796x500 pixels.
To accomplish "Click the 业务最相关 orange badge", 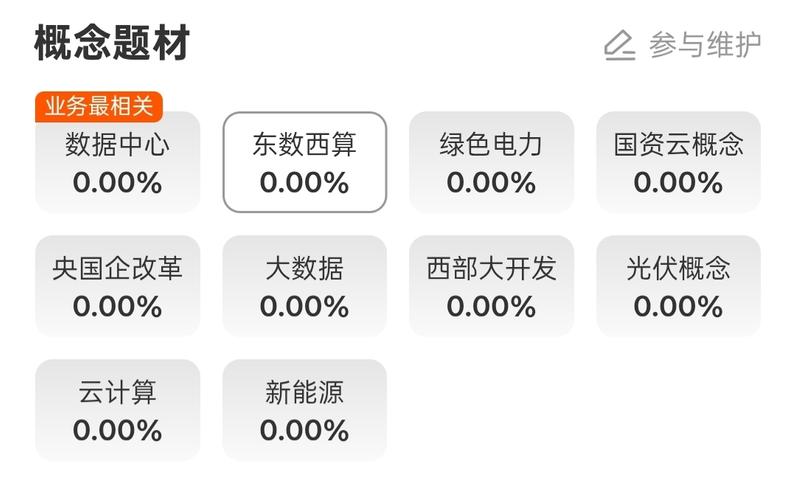I will (x=98, y=107).
